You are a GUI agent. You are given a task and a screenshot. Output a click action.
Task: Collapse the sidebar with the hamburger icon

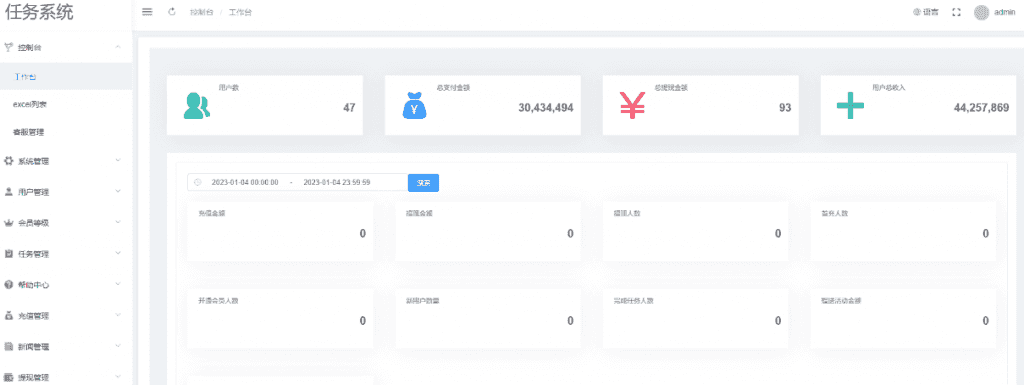[148, 12]
